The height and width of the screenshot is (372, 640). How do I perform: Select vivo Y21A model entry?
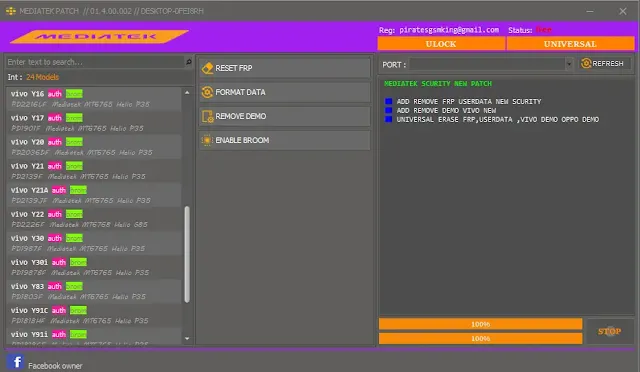[94, 195]
